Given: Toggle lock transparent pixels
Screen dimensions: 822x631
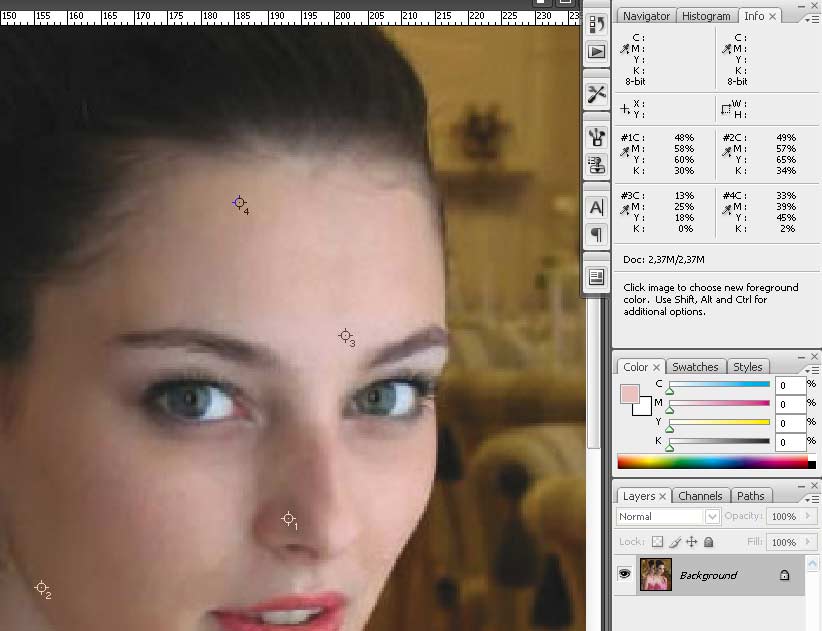Looking at the screenshot, I should click(657, 542).
